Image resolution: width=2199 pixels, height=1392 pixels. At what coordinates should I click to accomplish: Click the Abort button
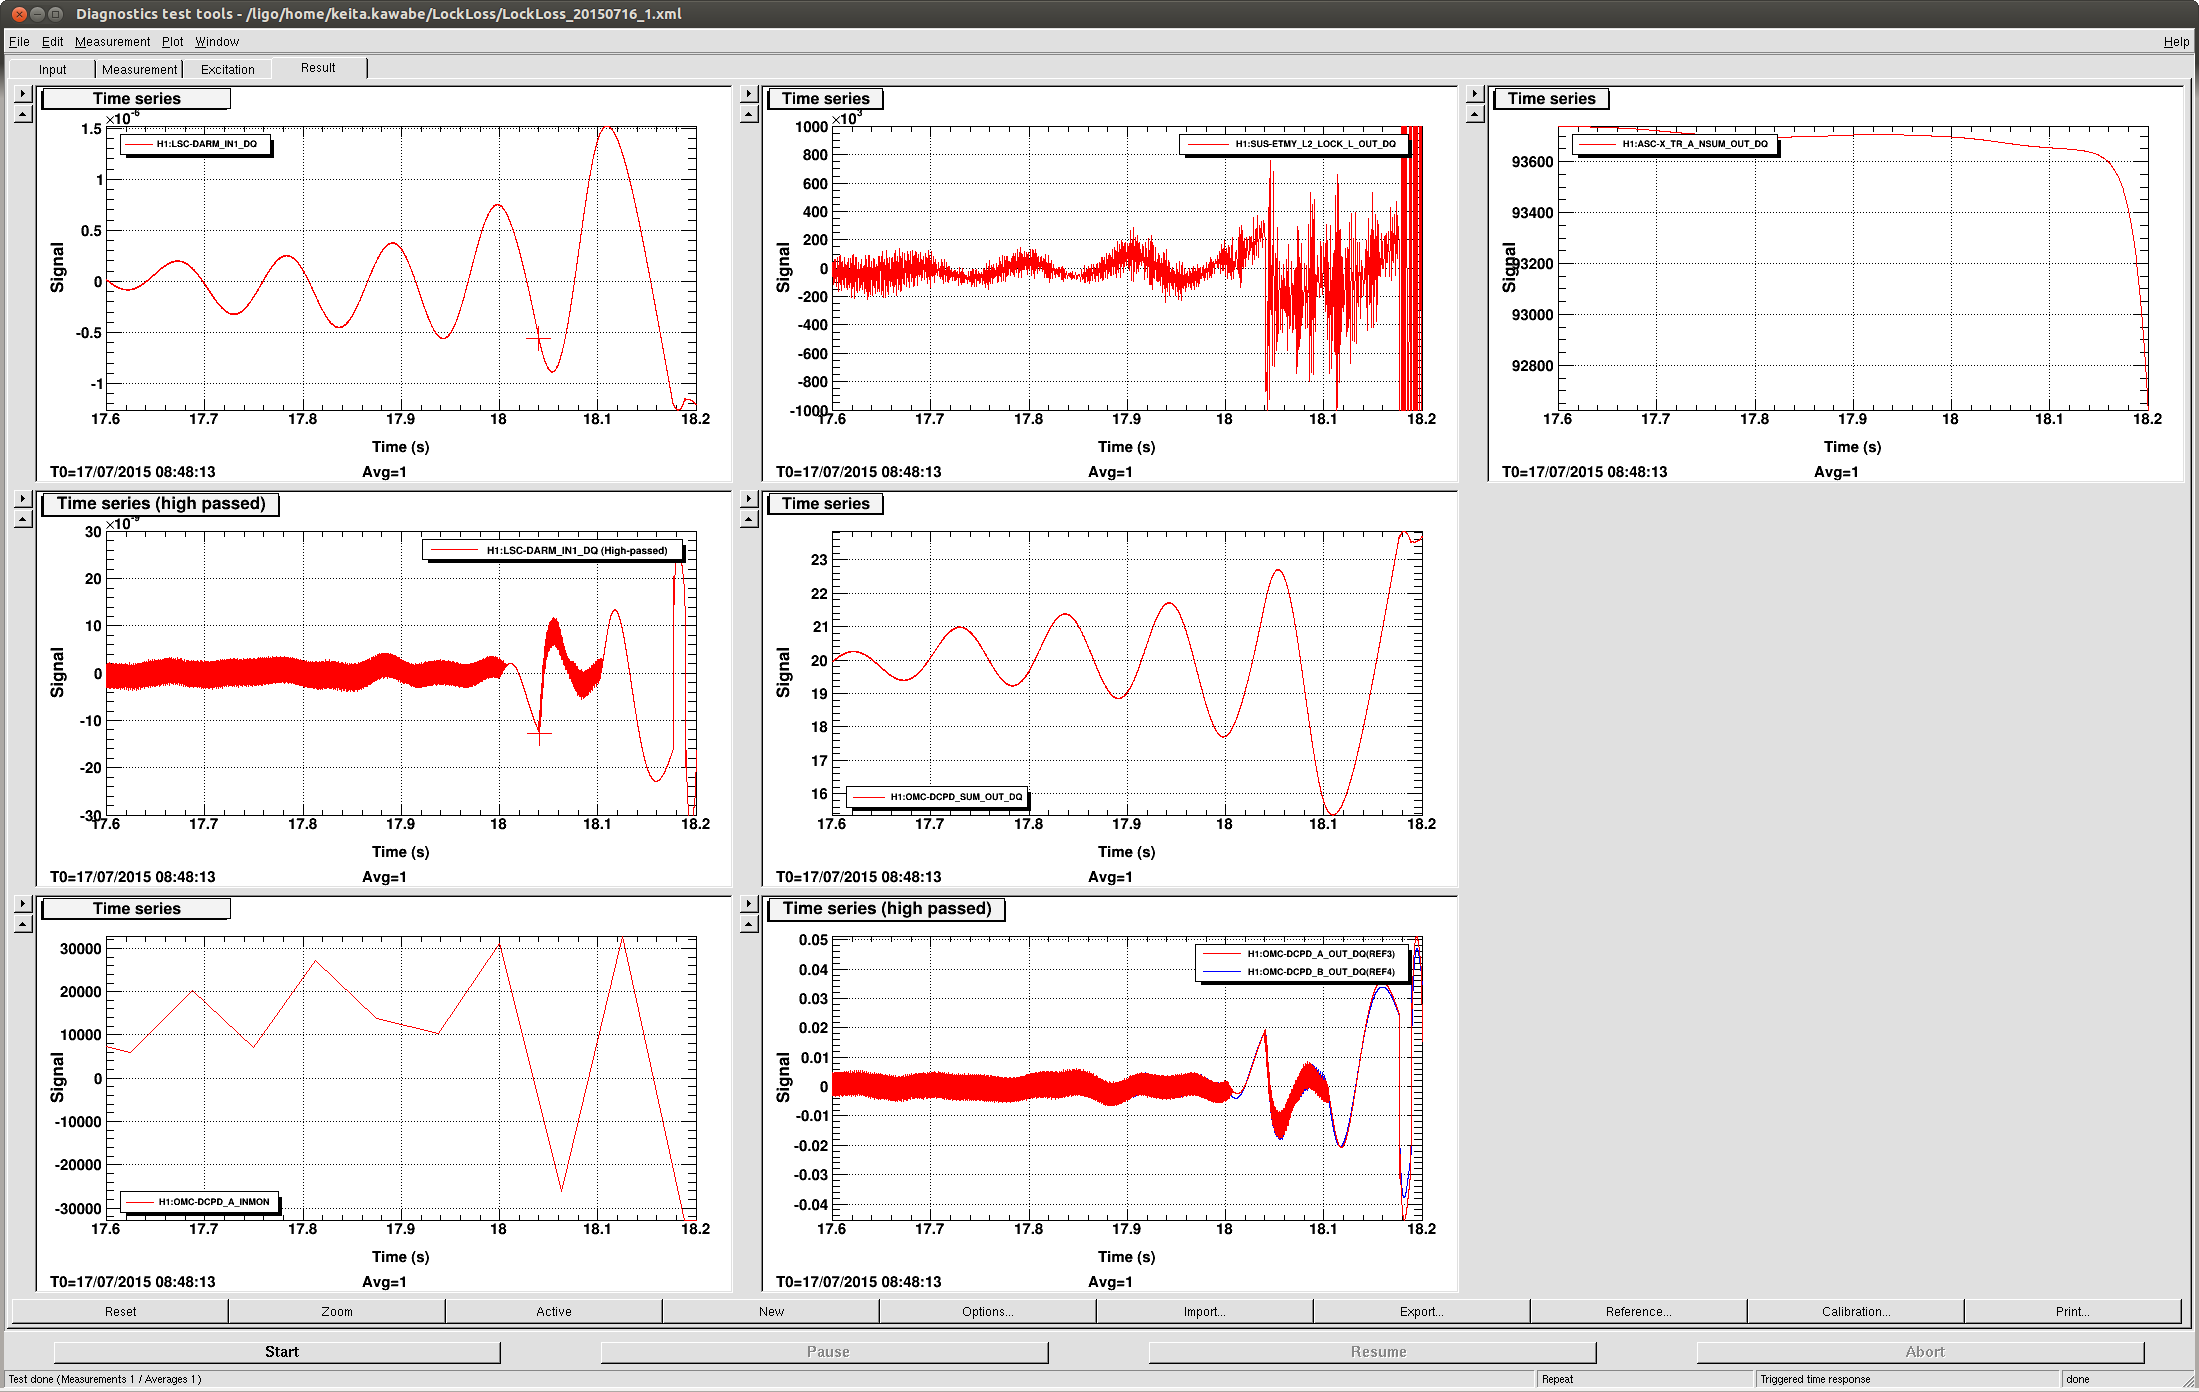tap(1921, 1352)
